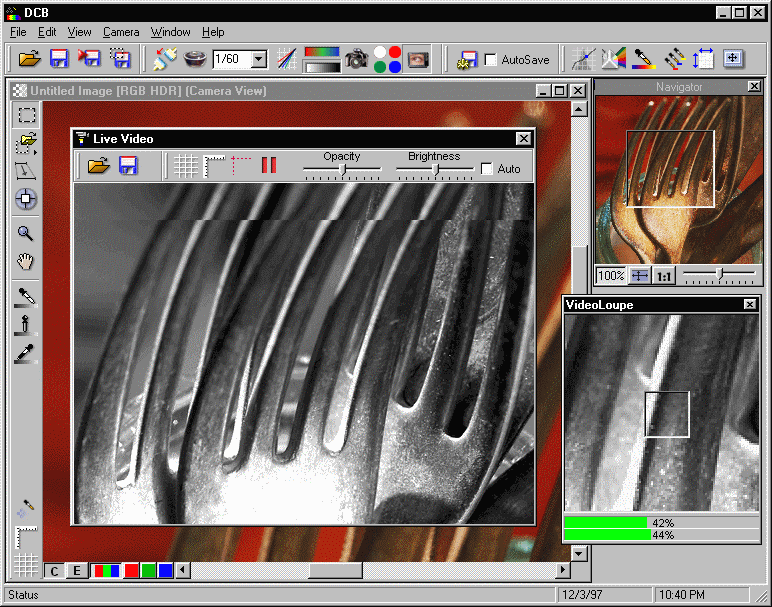The height and width of the screenshot is (607, 772).
Task: Pause the live video feed
Action: point(269,165)
